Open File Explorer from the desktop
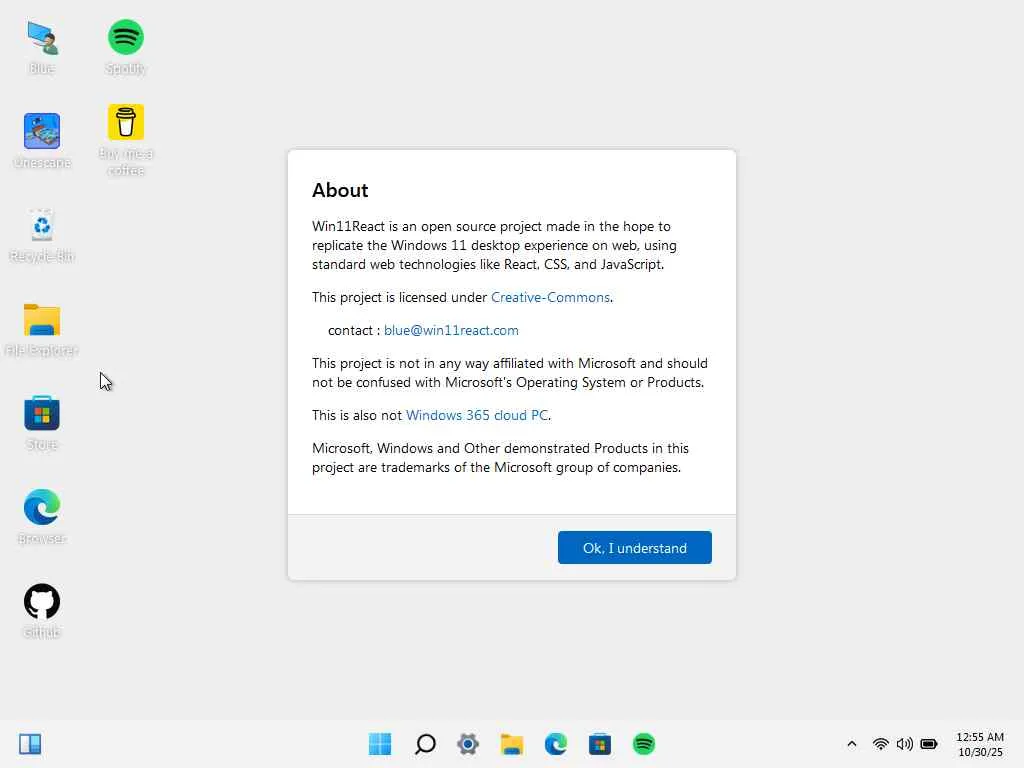 (x=42, y=329)
